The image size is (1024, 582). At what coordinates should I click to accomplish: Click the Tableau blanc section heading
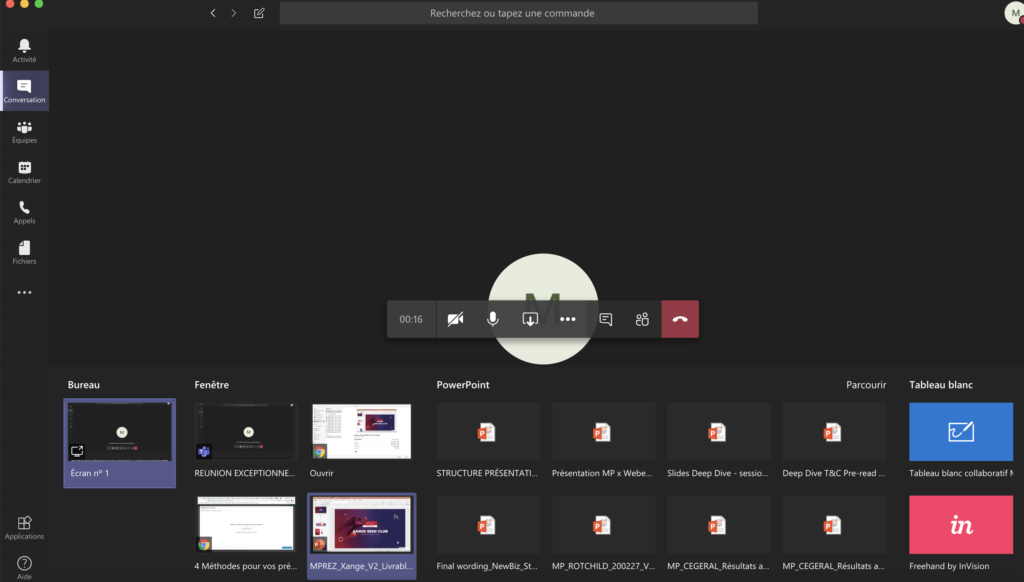point(941,385)
